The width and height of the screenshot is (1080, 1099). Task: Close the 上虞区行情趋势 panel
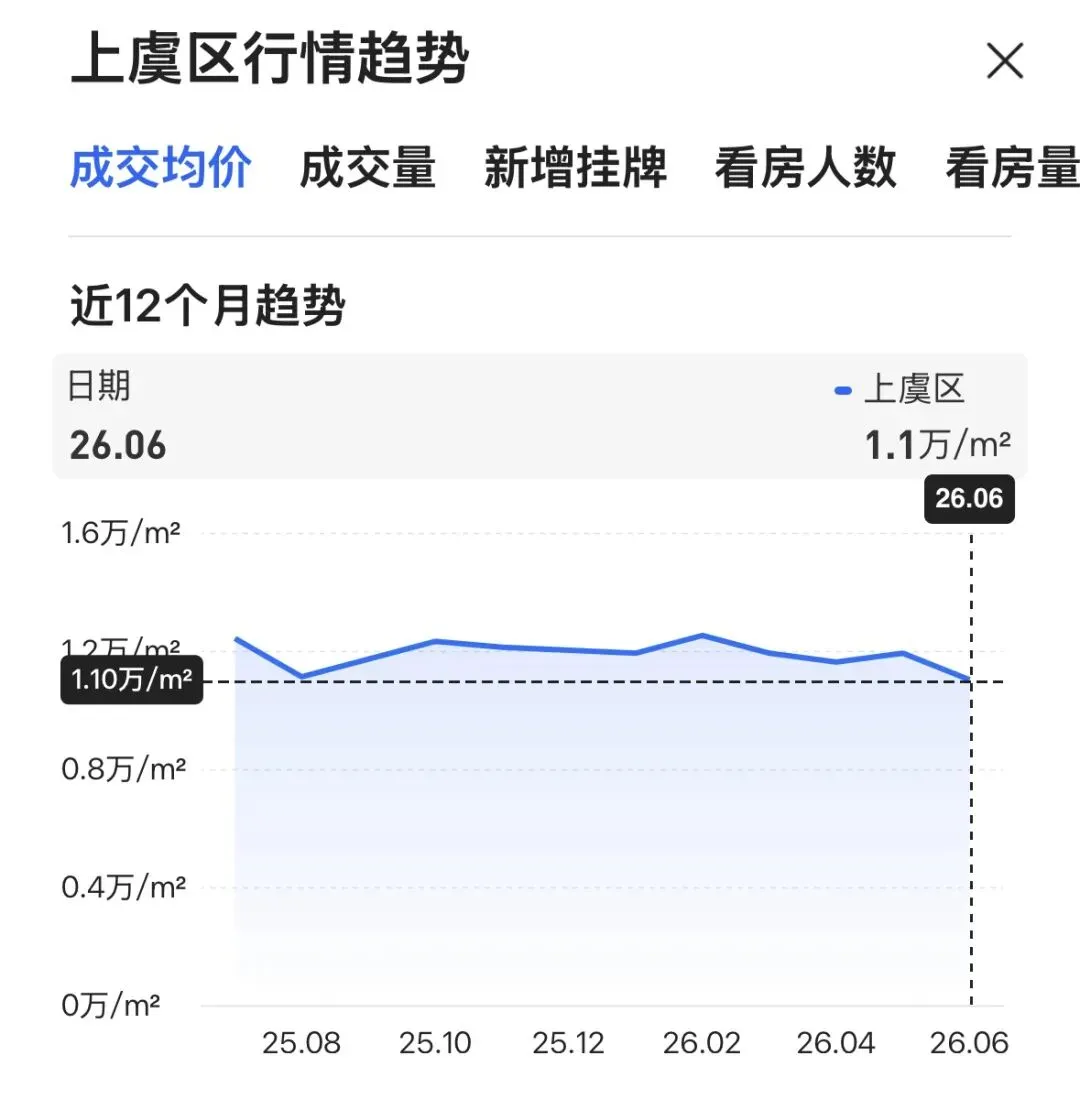(1005, 60)
